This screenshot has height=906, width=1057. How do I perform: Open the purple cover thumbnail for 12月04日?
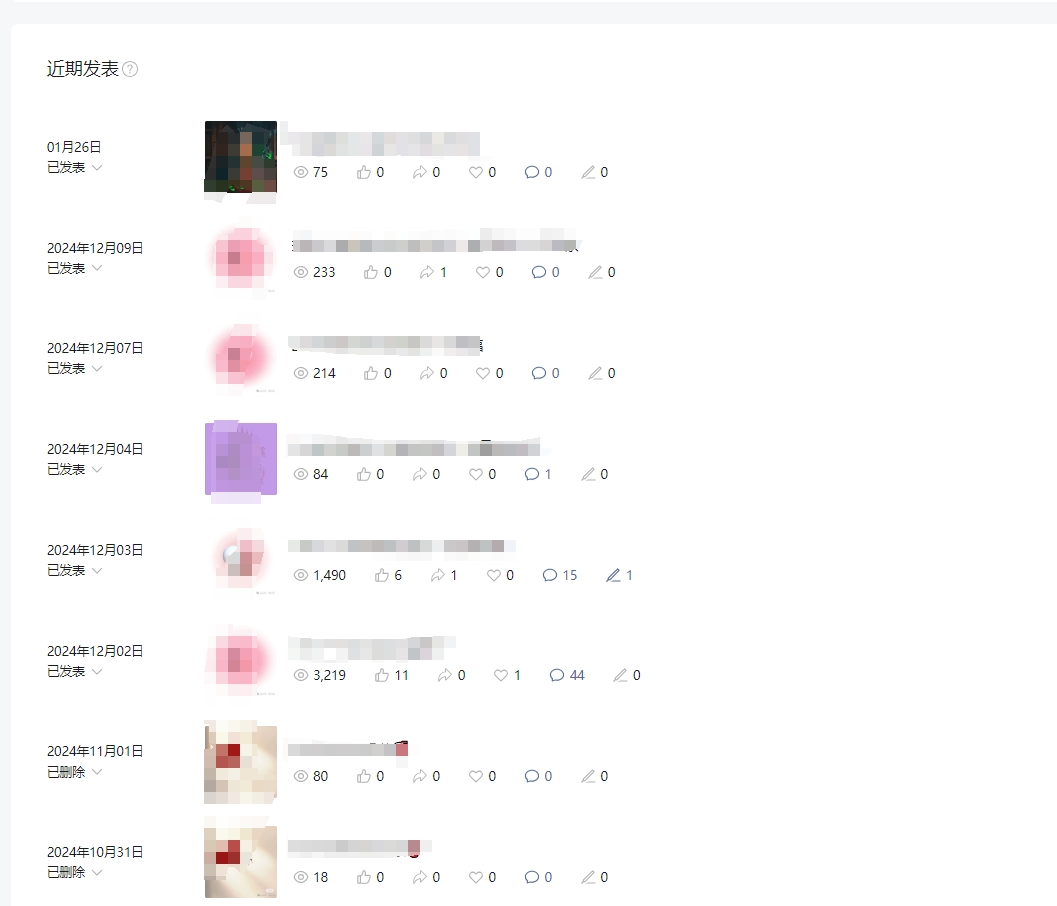[x=241, y=459]
